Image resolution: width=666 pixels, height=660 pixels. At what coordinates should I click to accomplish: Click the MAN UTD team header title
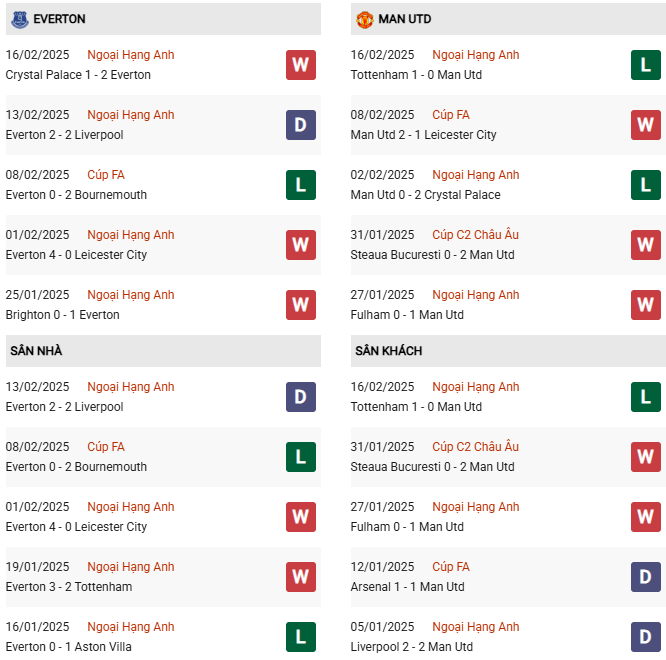tap(405, 19)
